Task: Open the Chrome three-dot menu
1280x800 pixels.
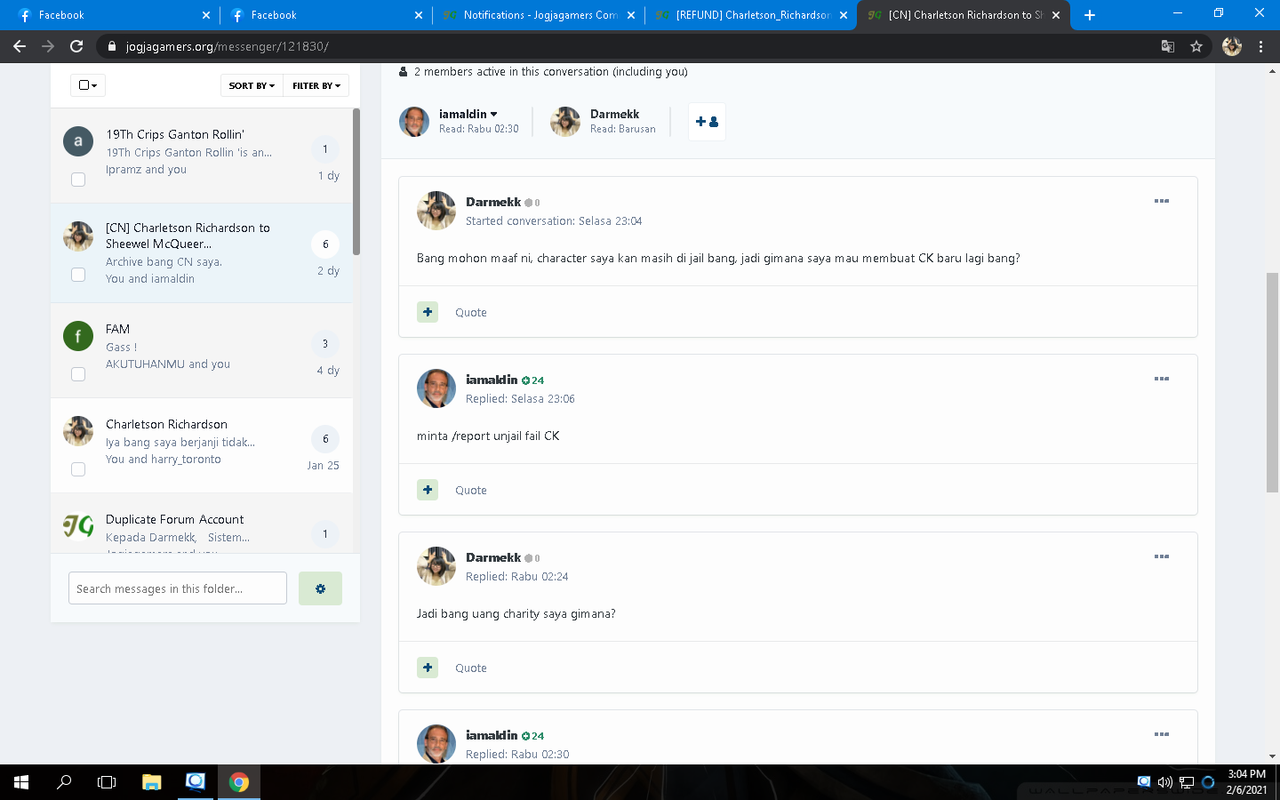Action: (x=1261, y=46)
